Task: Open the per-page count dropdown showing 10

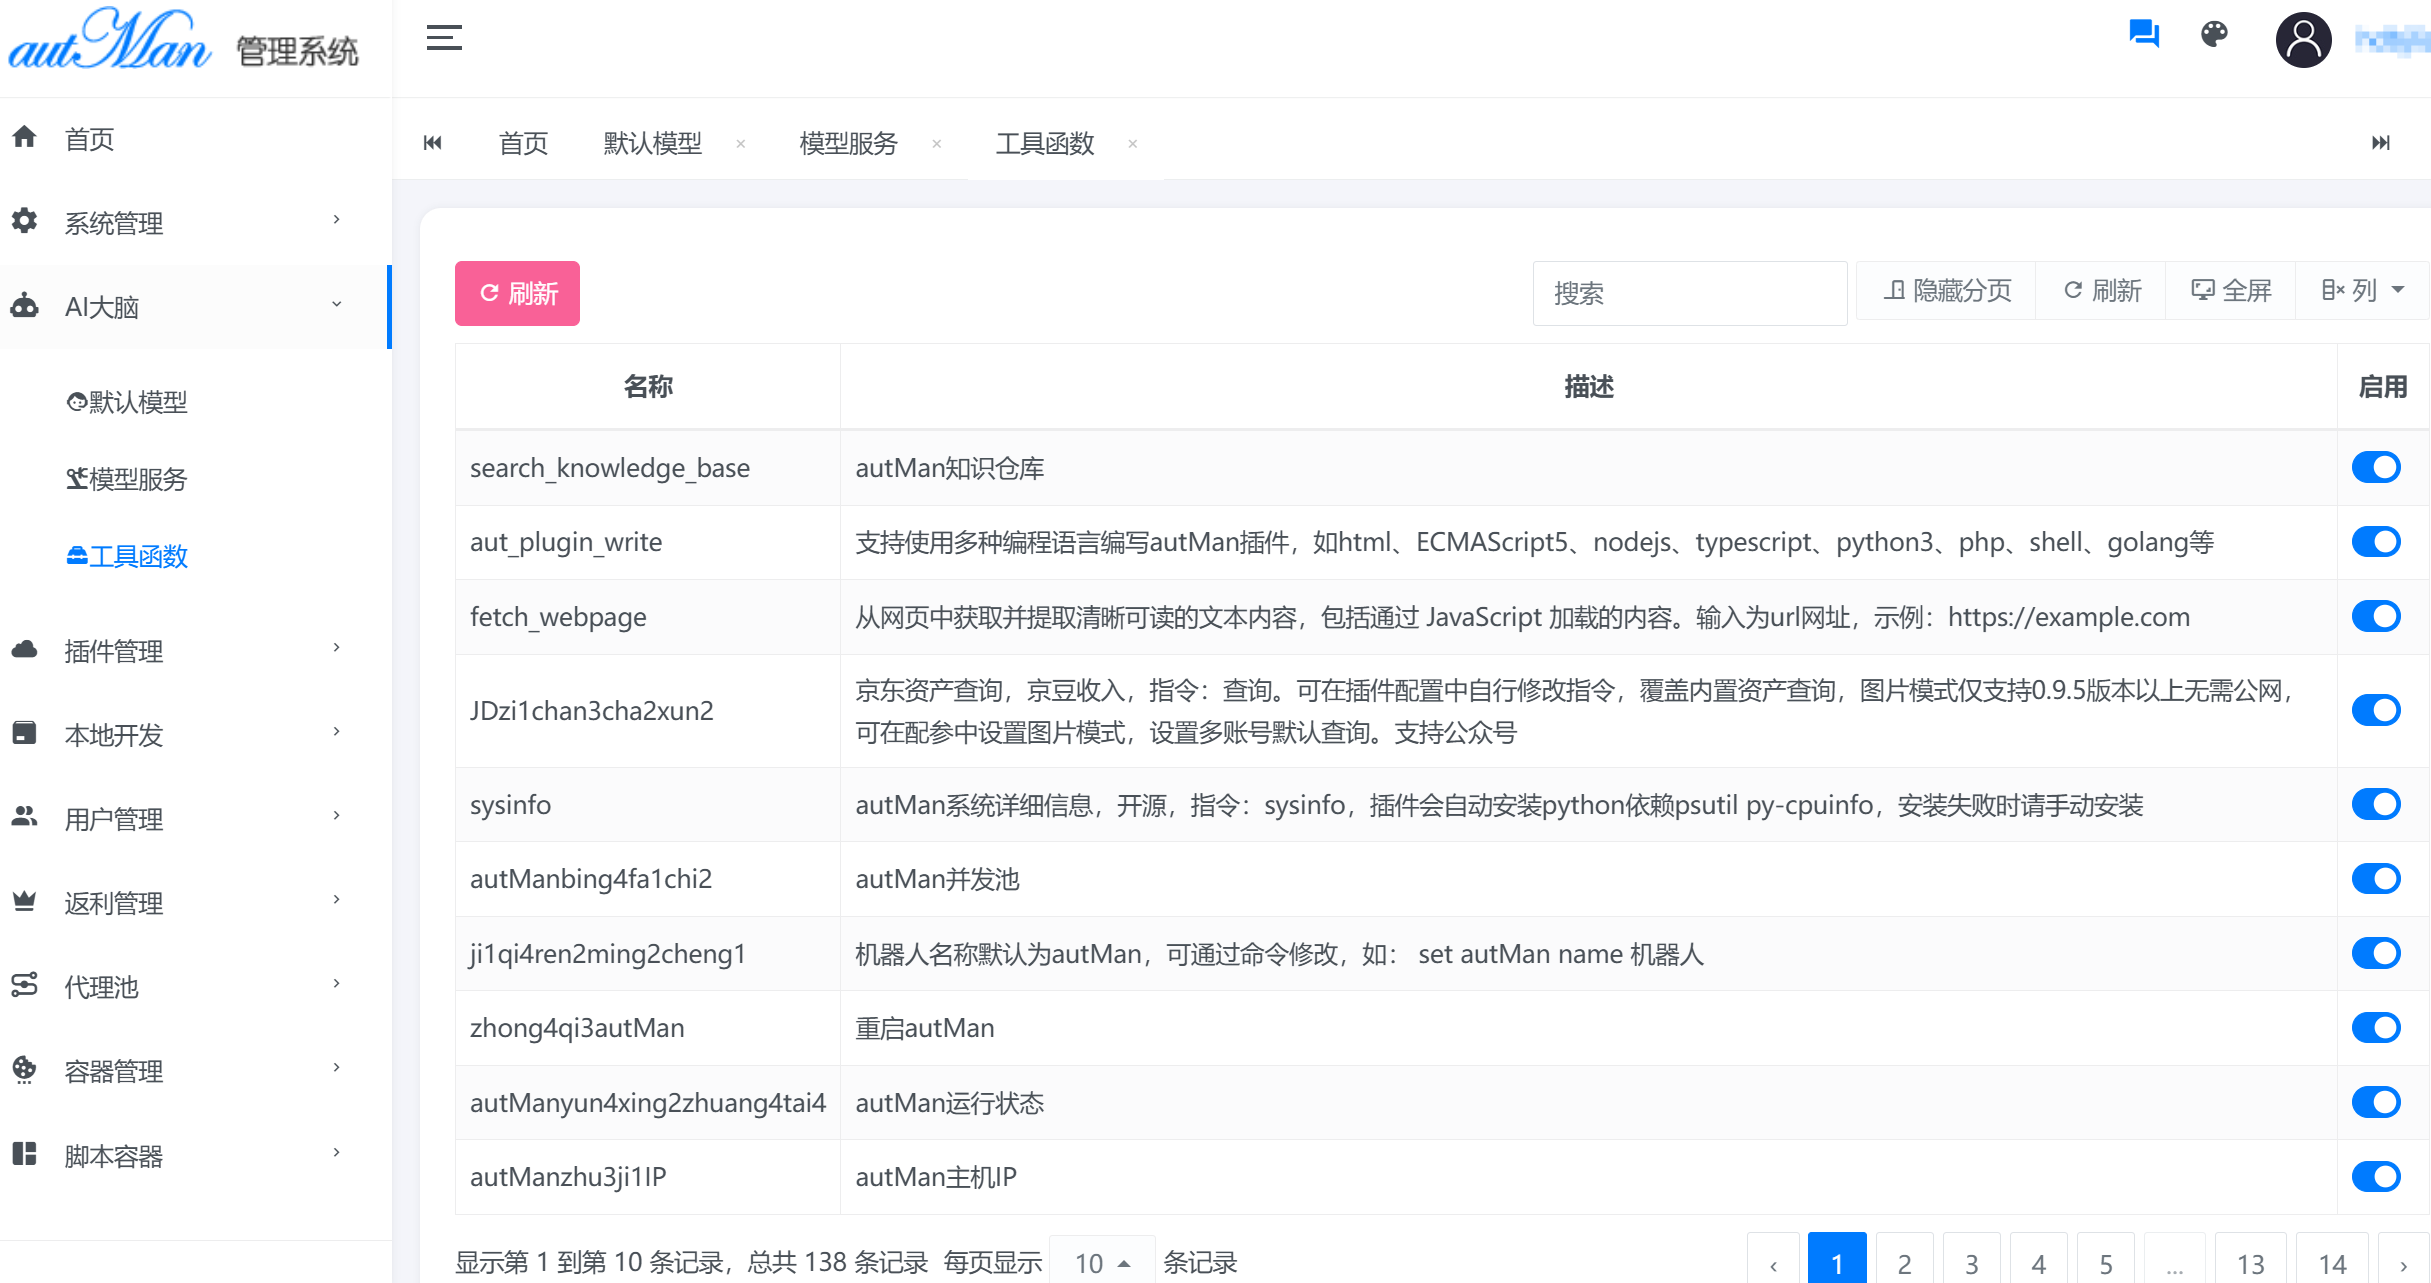Action: (x=1100, y=1261)
